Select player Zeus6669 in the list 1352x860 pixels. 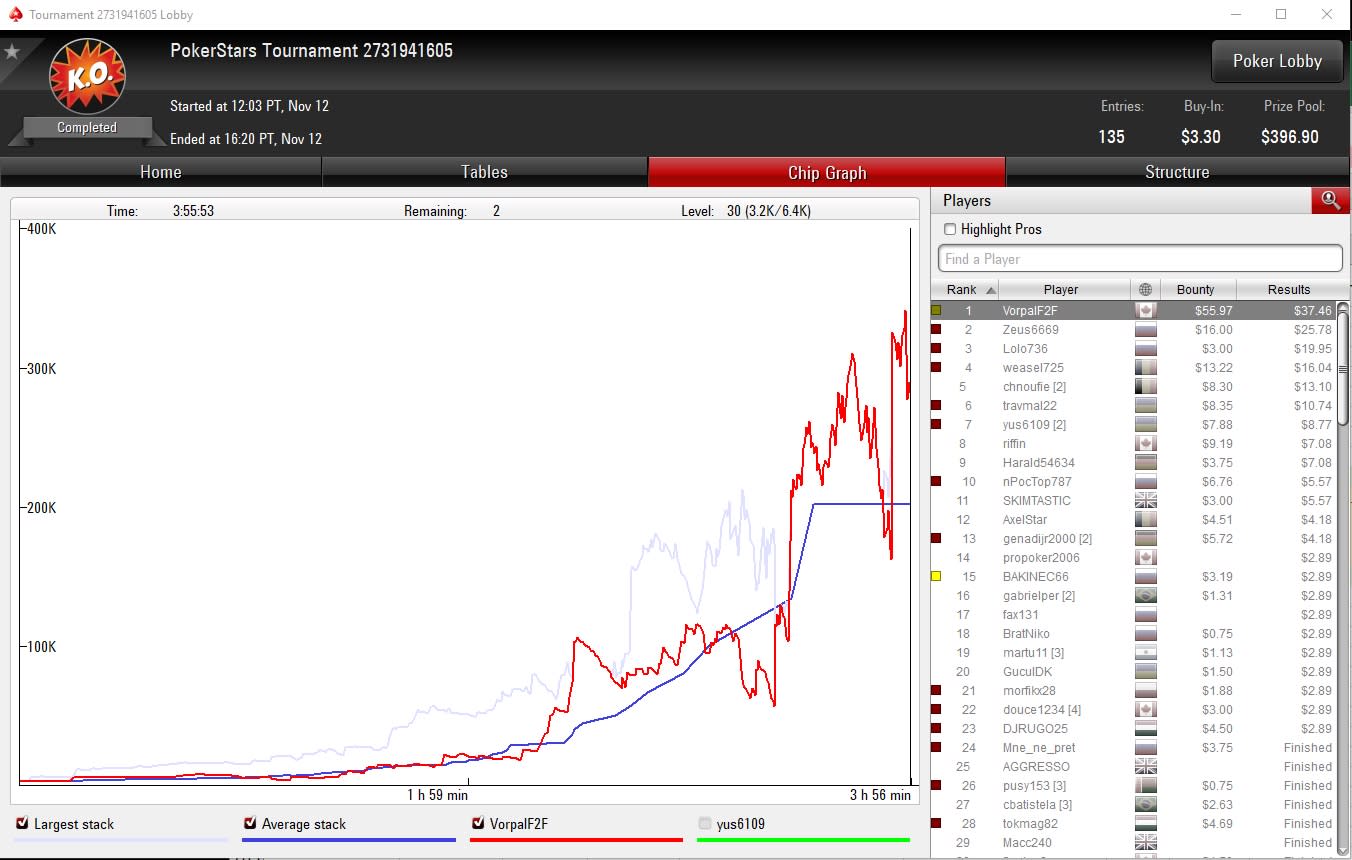[1134, 330]
